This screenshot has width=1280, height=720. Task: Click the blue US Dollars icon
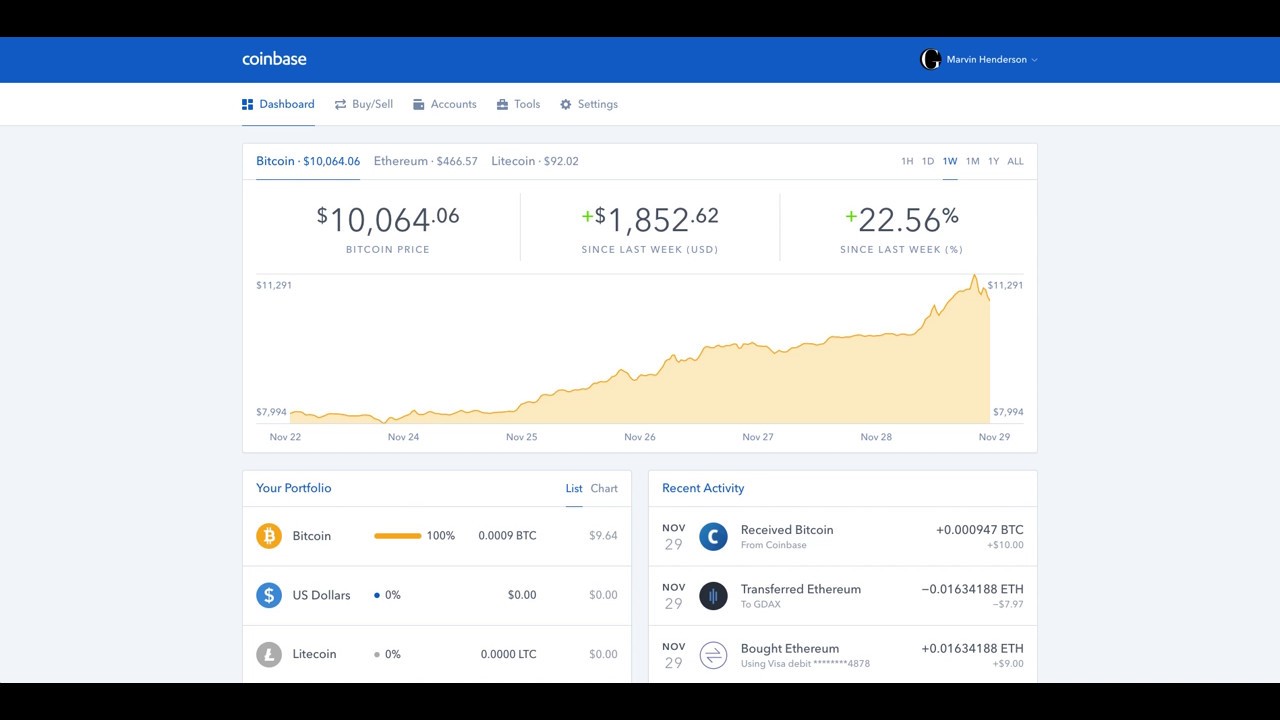(269, 595)
